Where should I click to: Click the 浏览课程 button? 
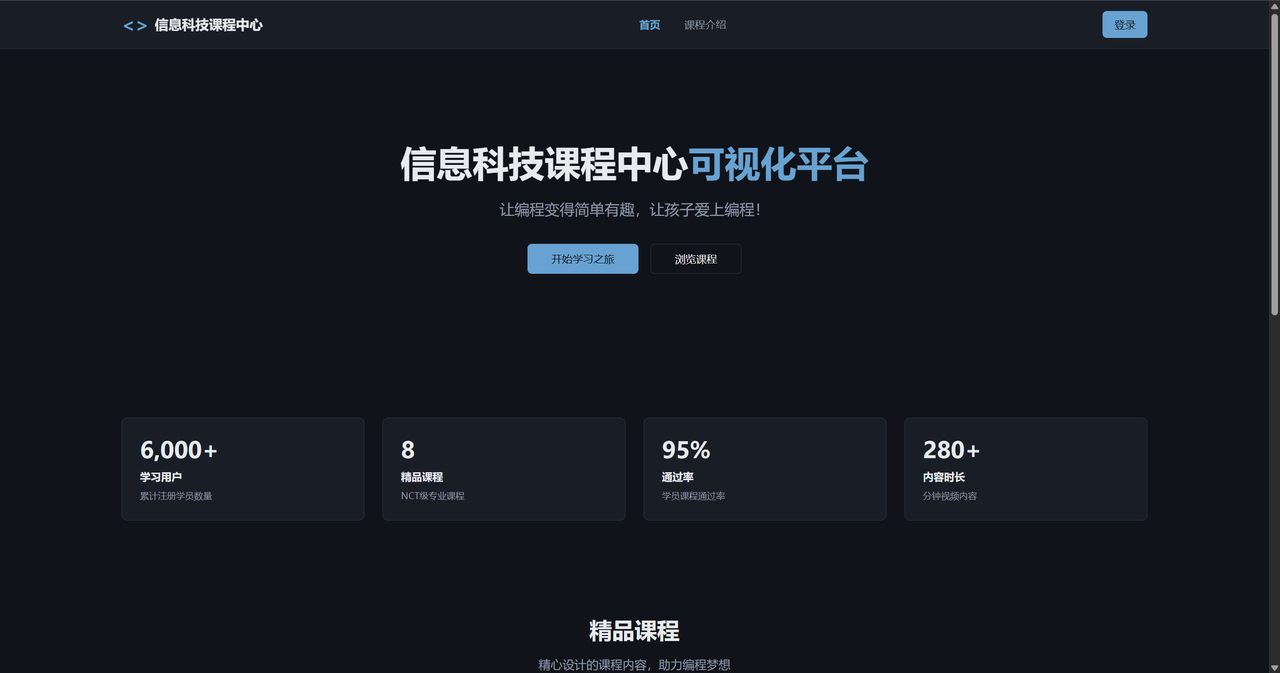point(695,258)
